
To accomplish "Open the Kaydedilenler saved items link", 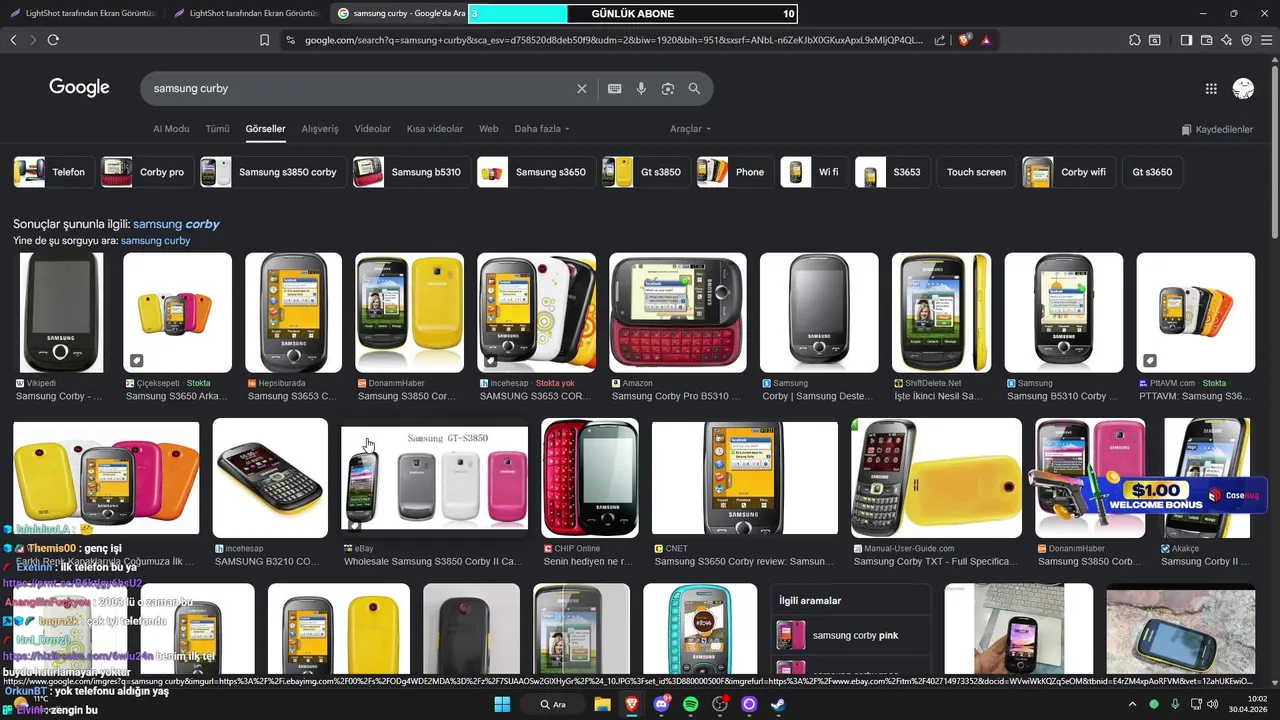I will click(1217, 129).
